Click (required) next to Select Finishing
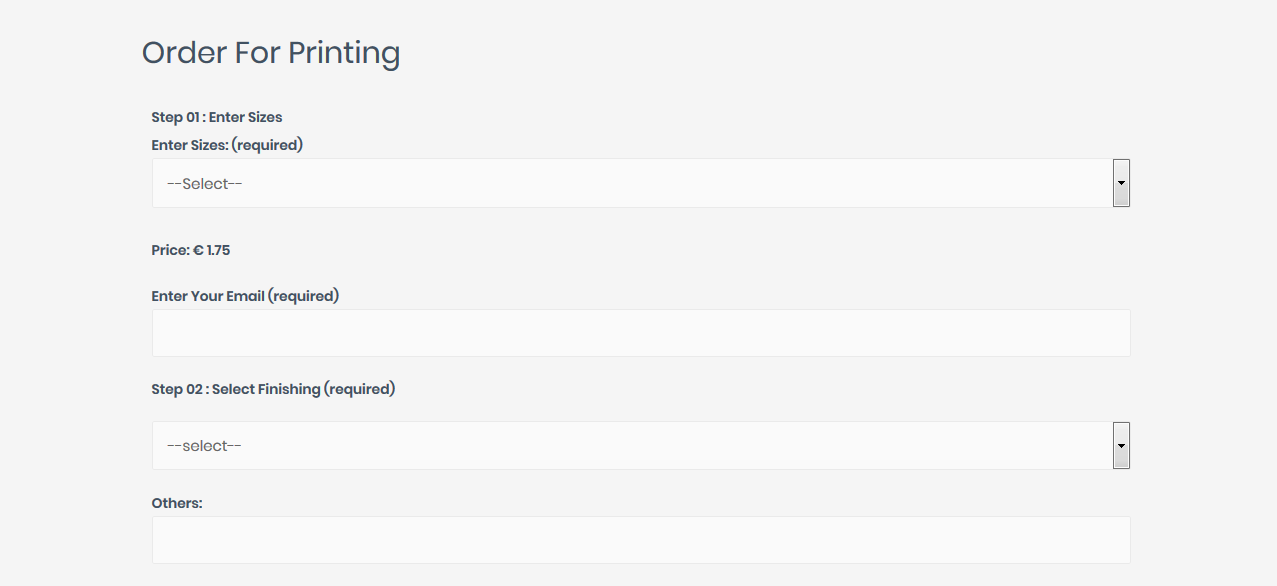Viewport: 1277px width, 586px height. click(360, 389)
